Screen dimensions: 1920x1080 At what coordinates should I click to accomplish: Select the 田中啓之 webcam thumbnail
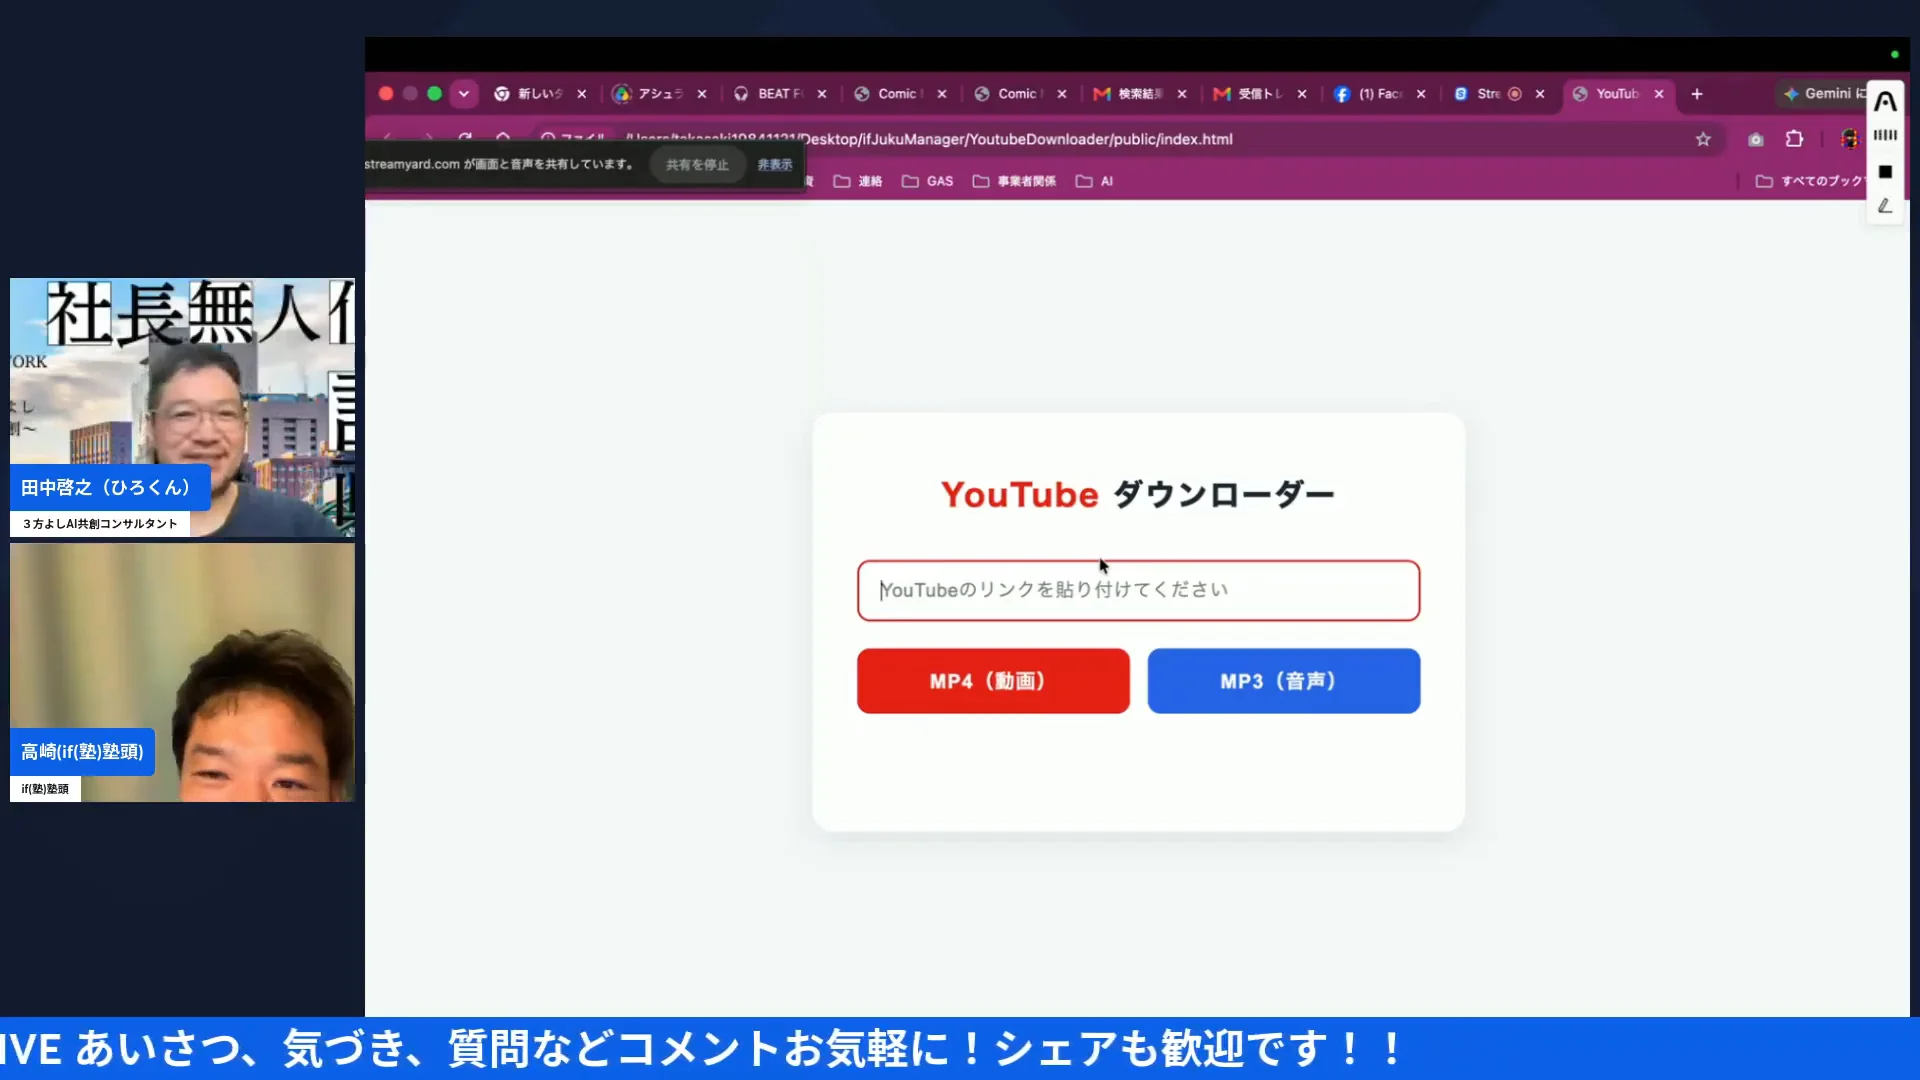[182, 408]
